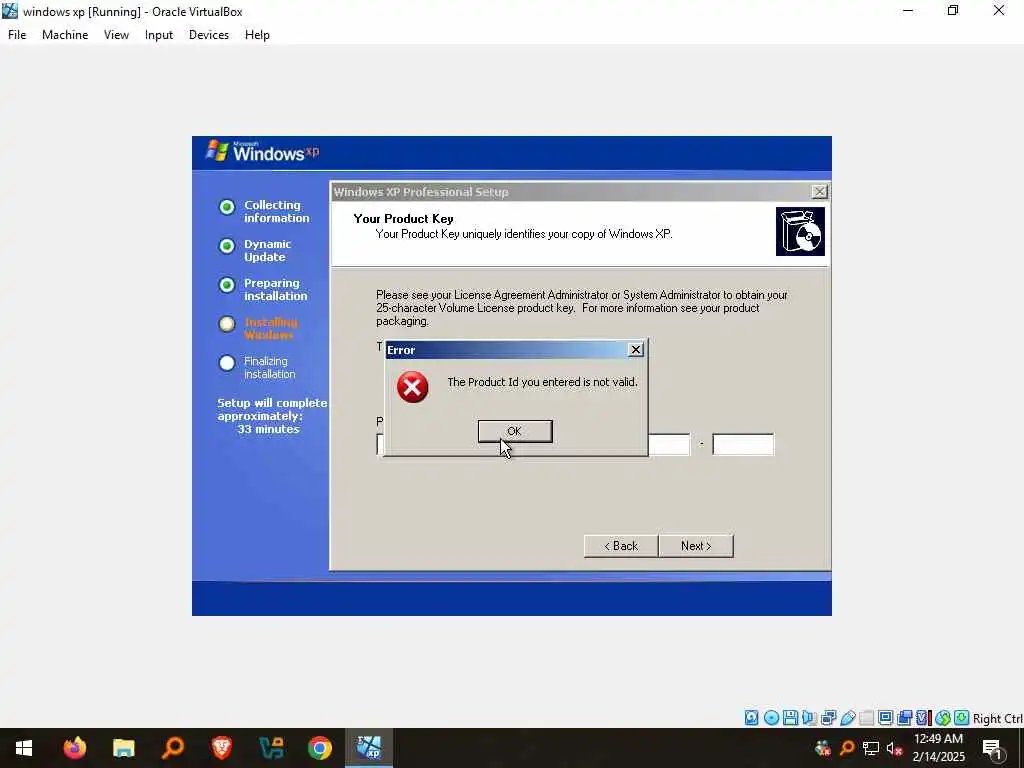Click the 'Finalizing installation' setup step
This screenshot has width=1024, height=768.
(270, 368)
